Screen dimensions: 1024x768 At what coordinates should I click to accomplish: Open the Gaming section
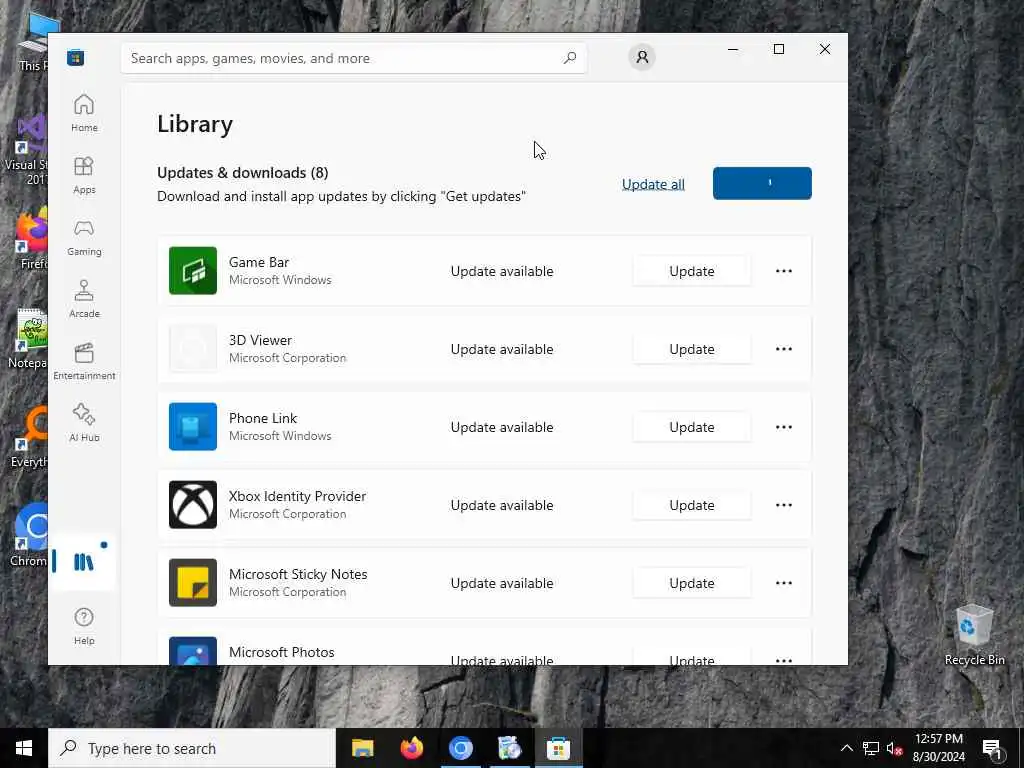[x=84, y=237]
